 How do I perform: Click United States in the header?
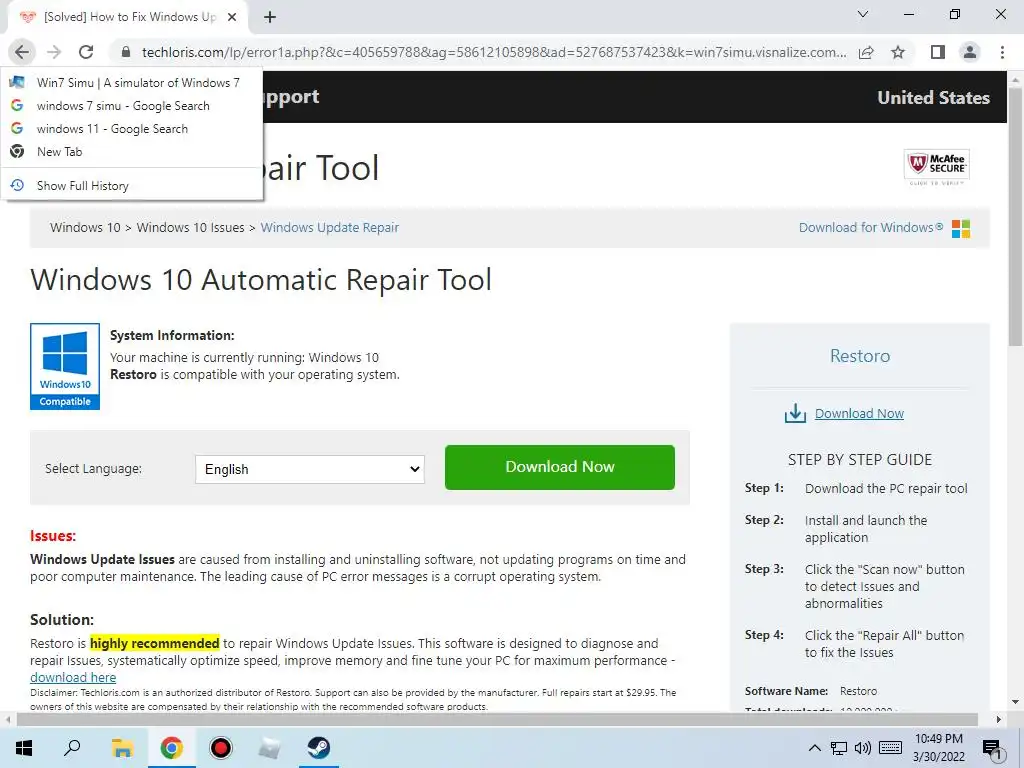tap(933, 97)
